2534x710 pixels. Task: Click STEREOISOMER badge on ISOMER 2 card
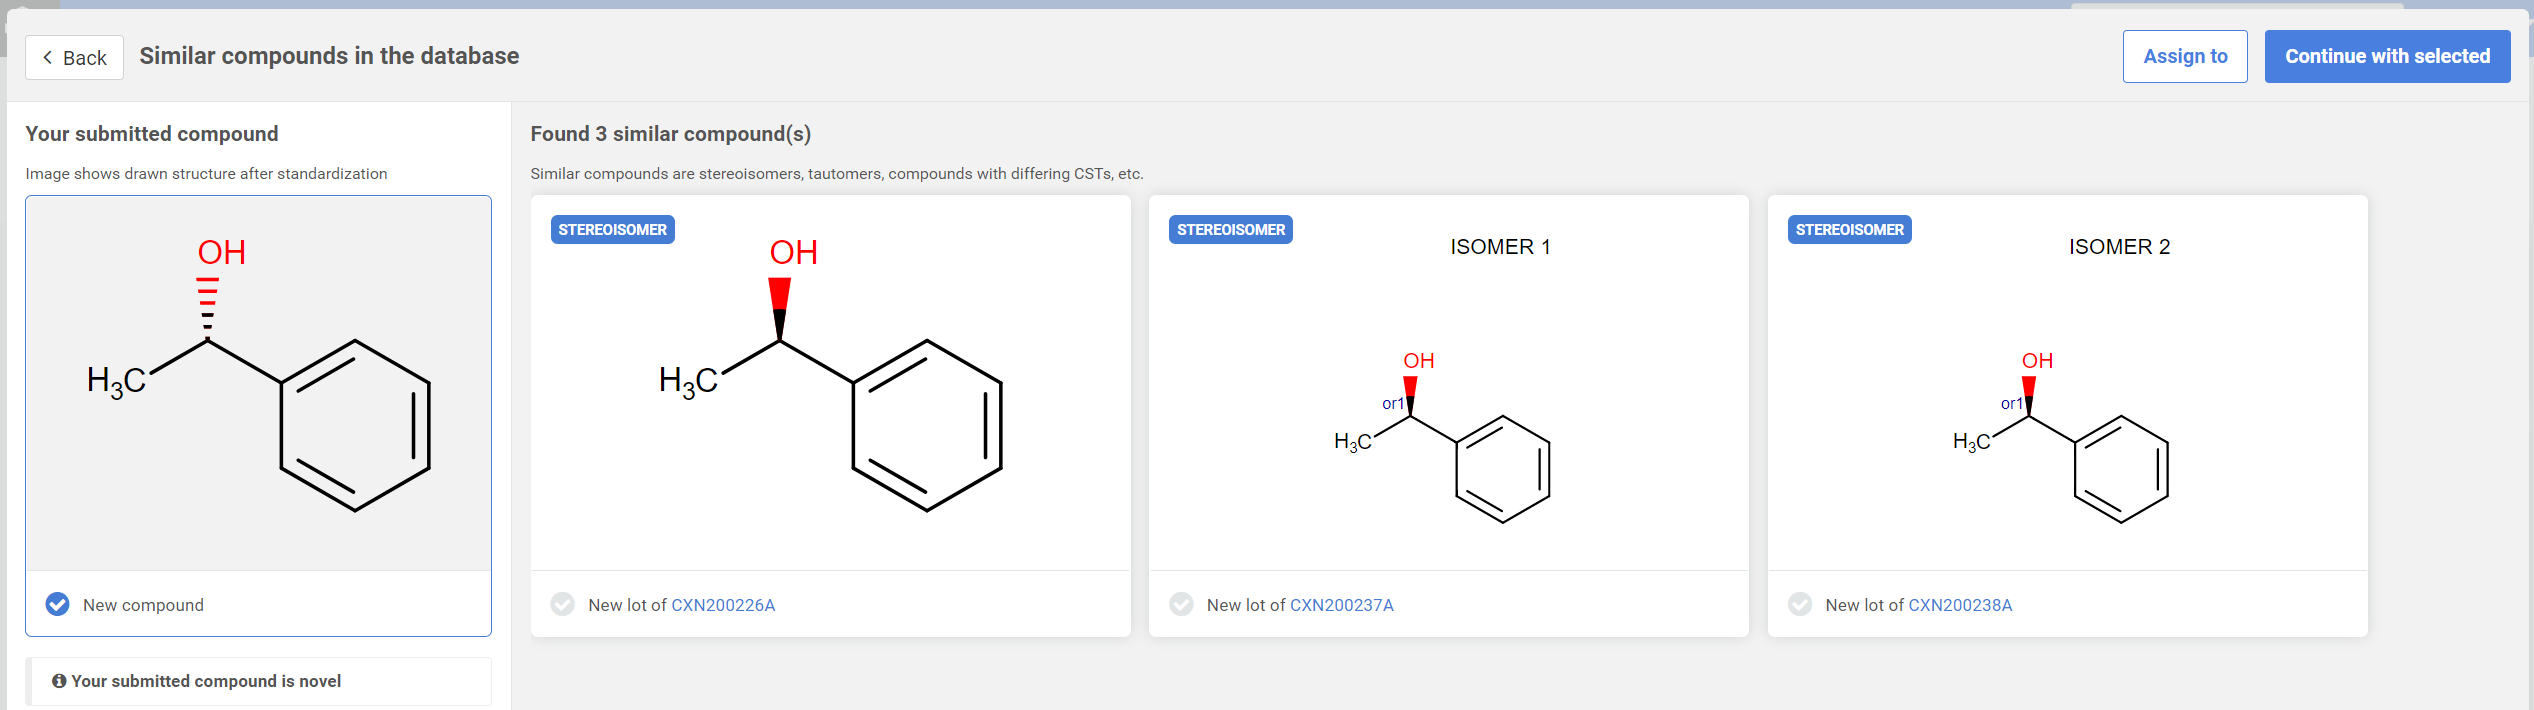point(1849,230)
